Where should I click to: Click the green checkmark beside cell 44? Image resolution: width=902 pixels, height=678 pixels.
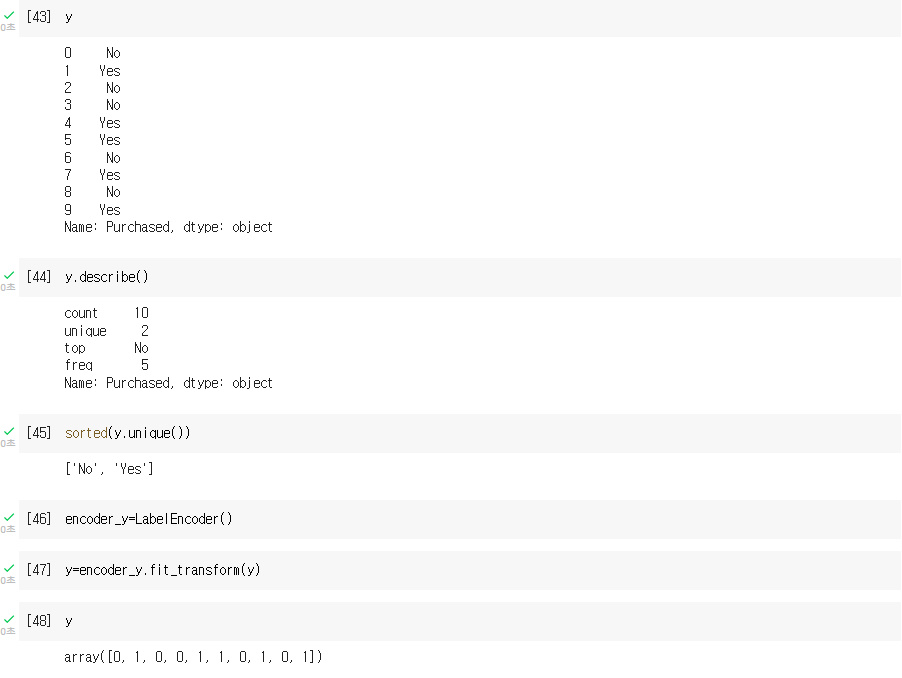coord(9,275)
